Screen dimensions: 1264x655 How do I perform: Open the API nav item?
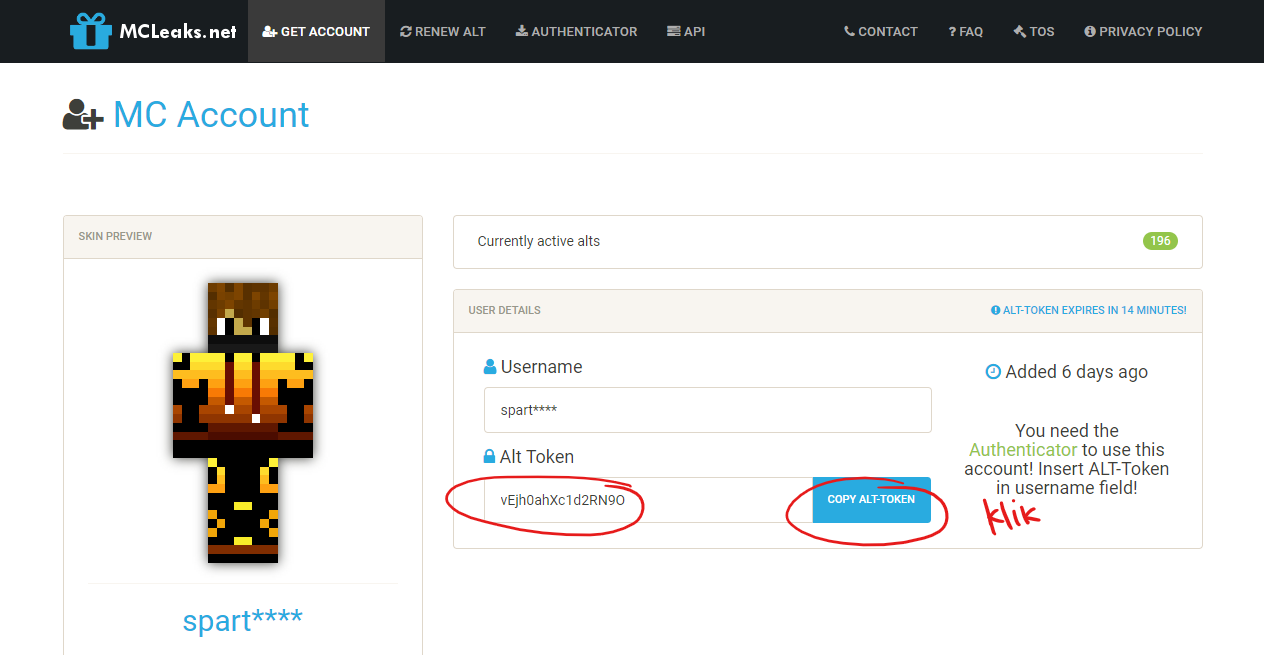tap(686, 31)
